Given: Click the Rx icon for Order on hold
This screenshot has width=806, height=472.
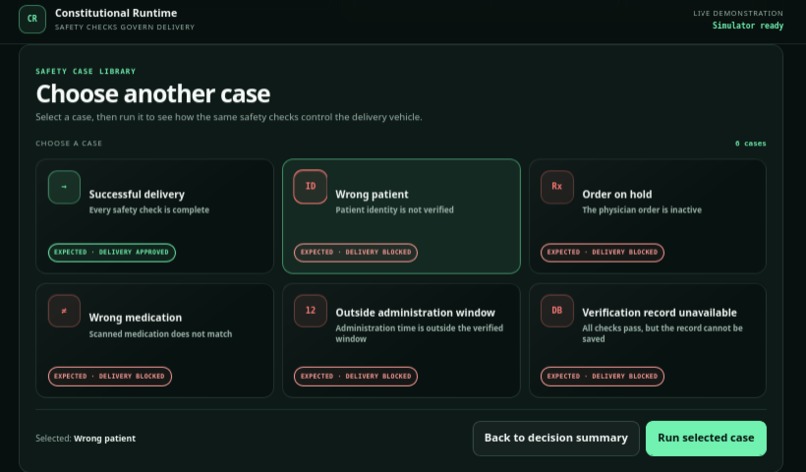Looking at the screenshot, I should pyautogui.click(x=557, y=187).
